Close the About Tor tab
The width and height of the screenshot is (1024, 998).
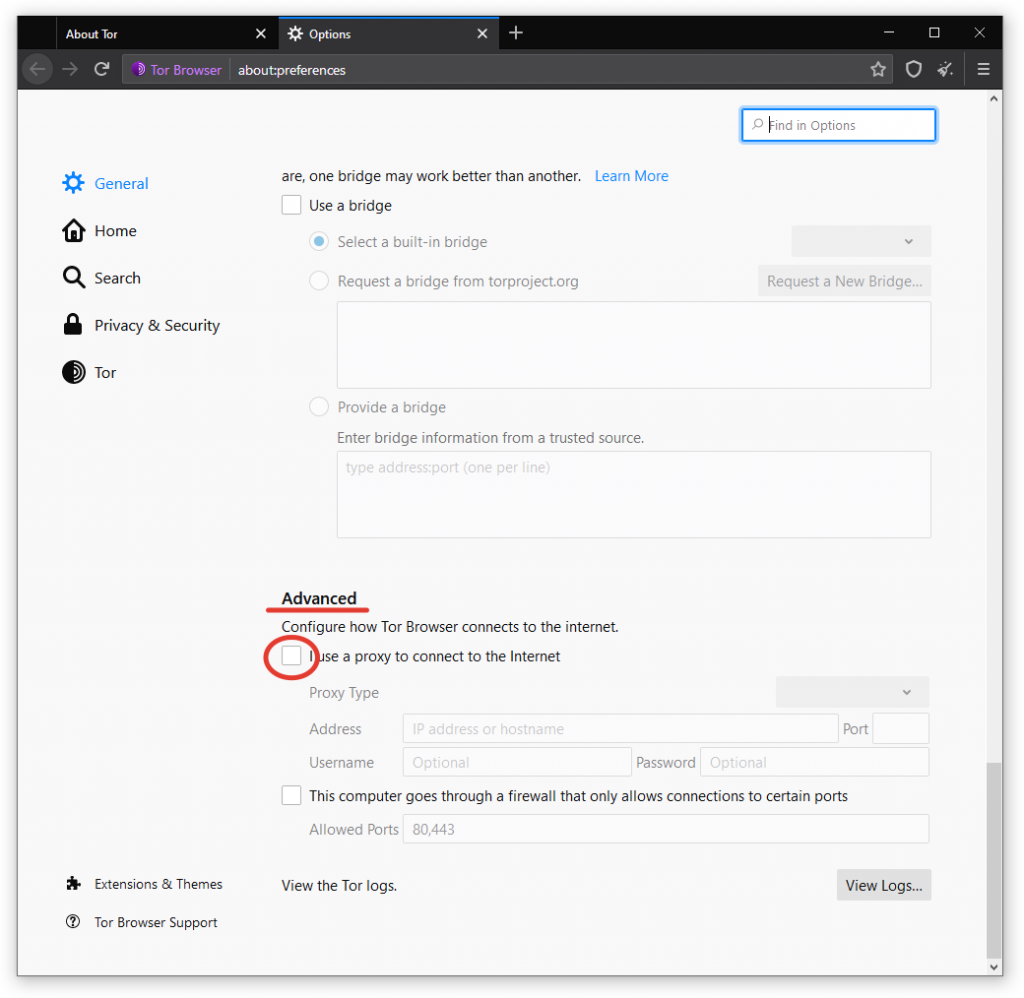pos(261,33)
